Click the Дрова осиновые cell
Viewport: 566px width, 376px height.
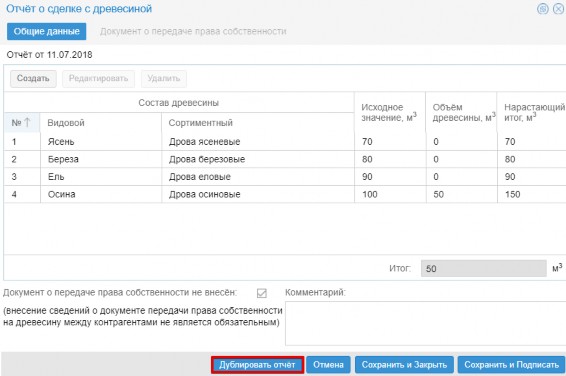tap(258, 194)
